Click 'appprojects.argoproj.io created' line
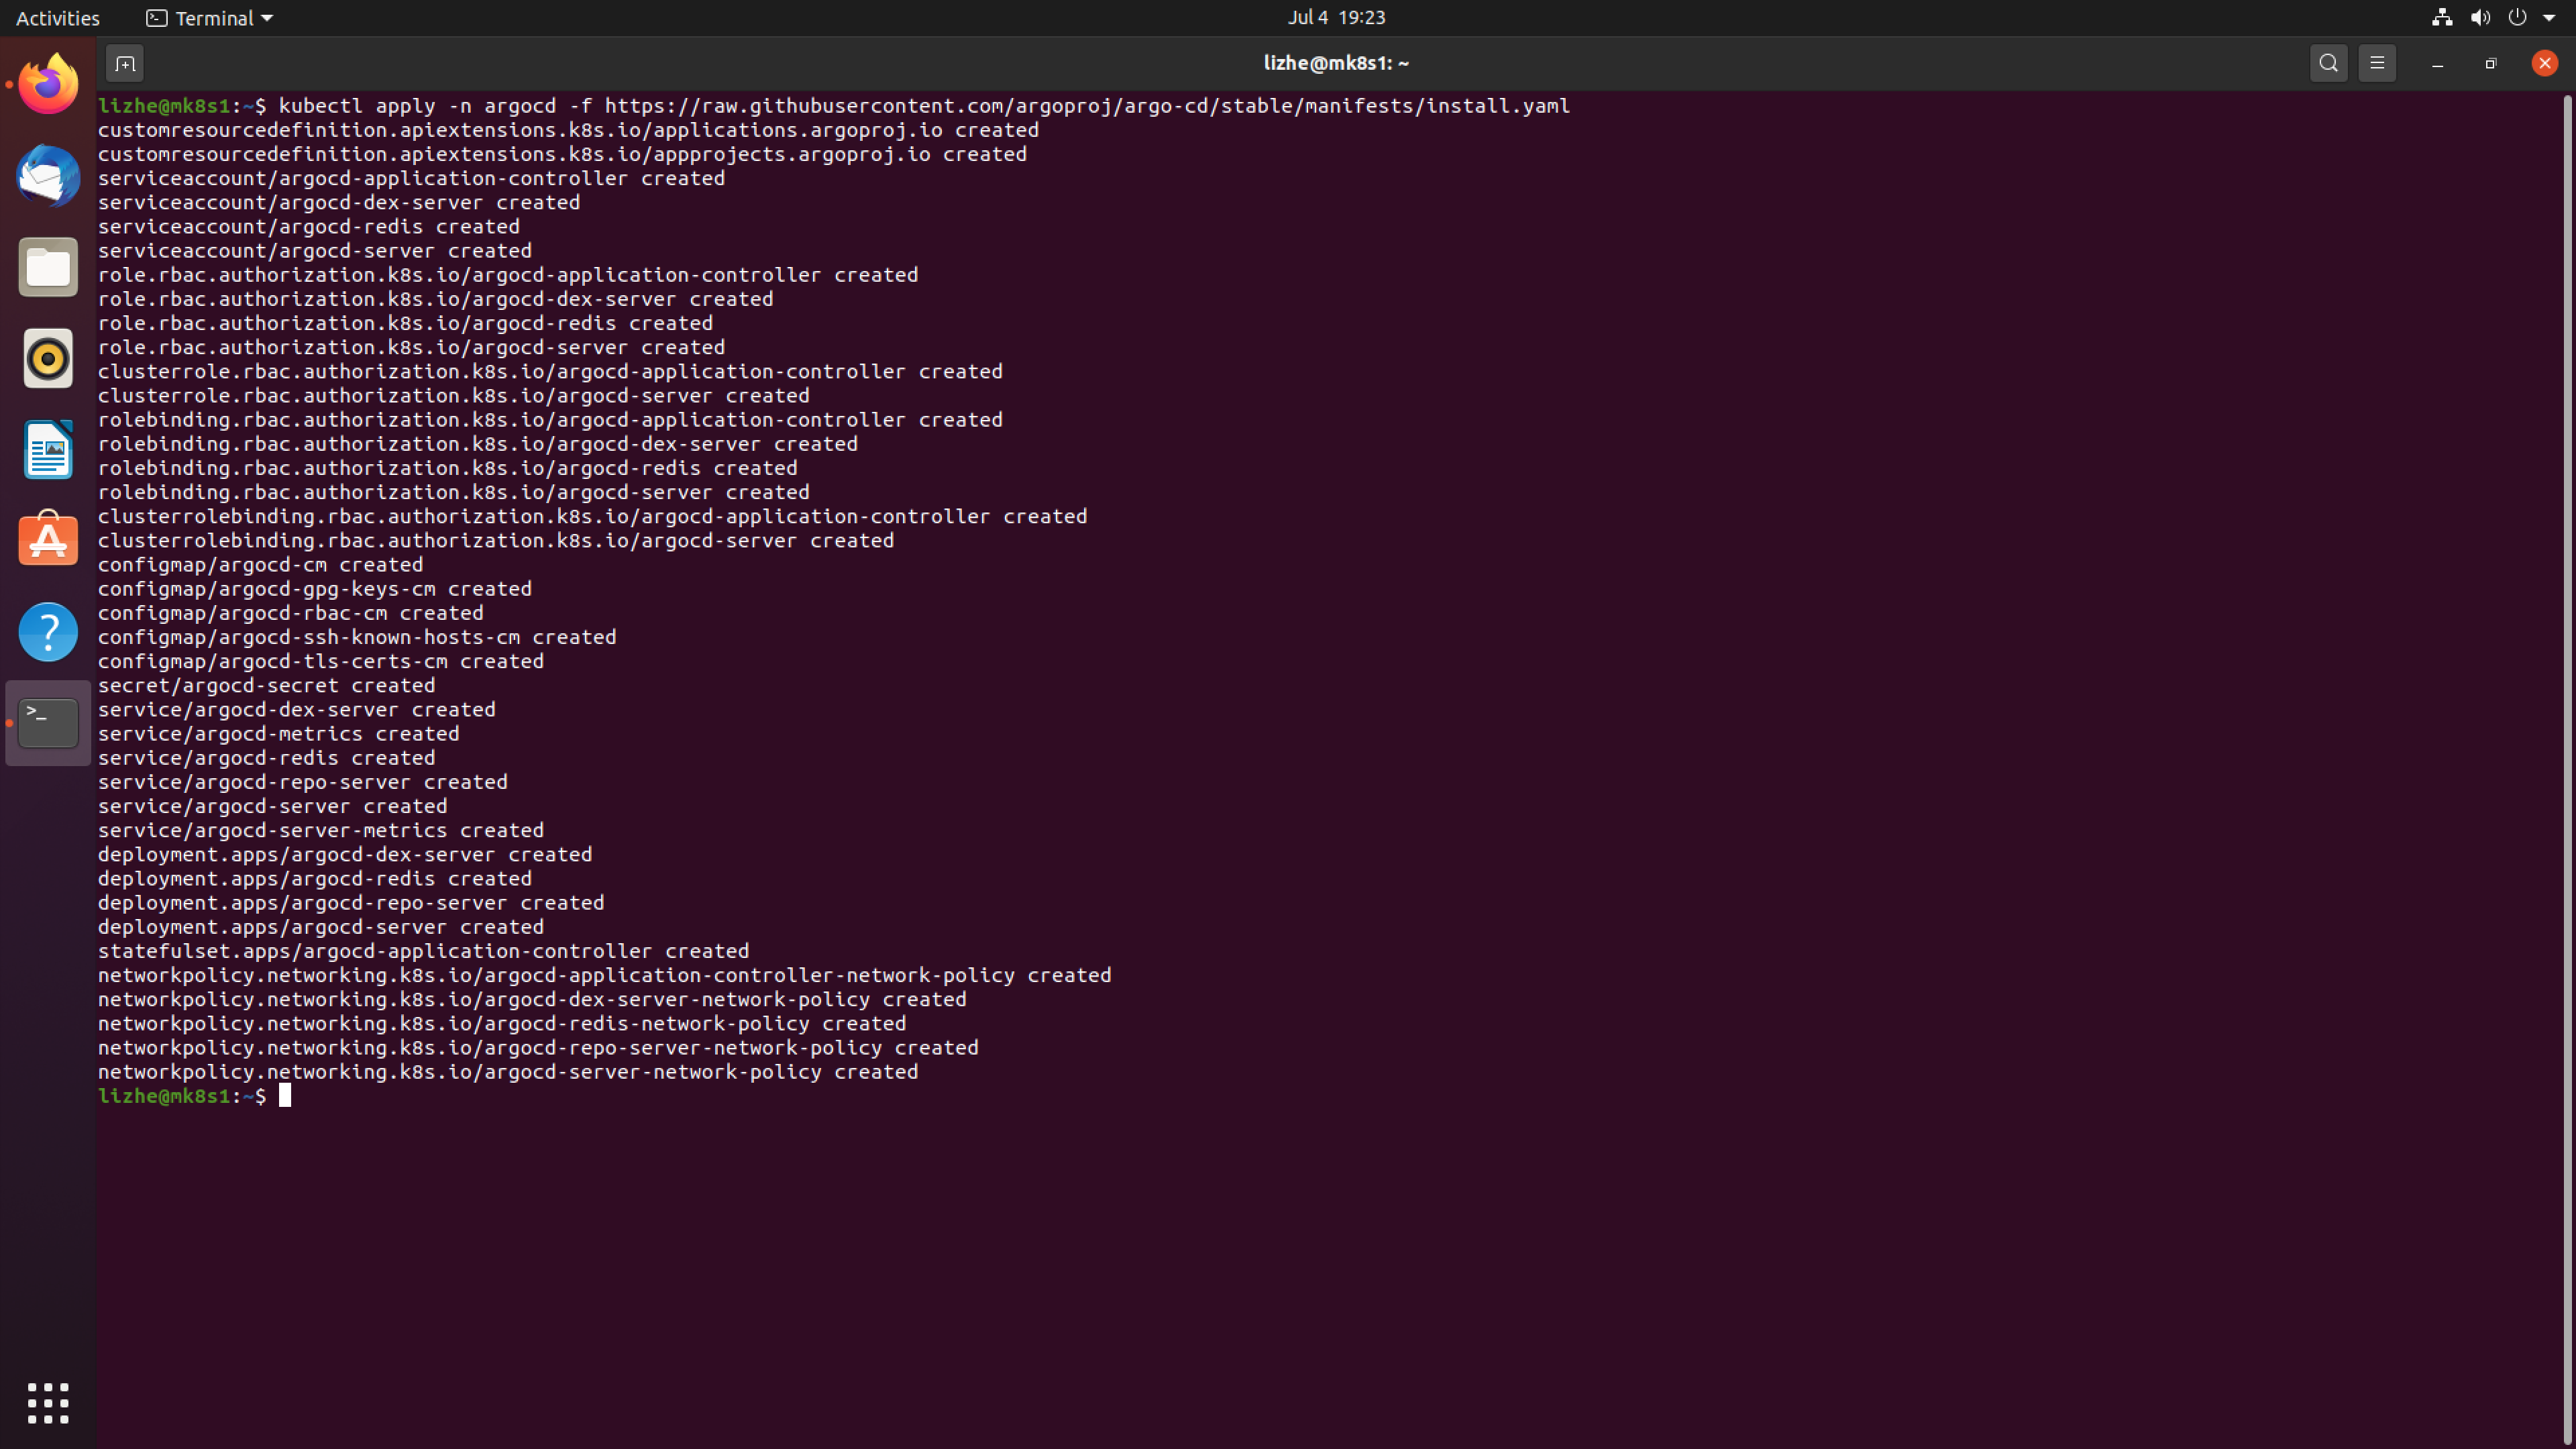The image size is (2576, 1449). (562, 154)
